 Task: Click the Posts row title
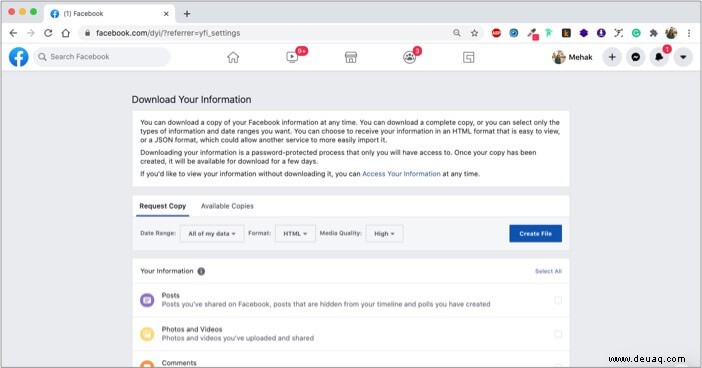(171, 295)
